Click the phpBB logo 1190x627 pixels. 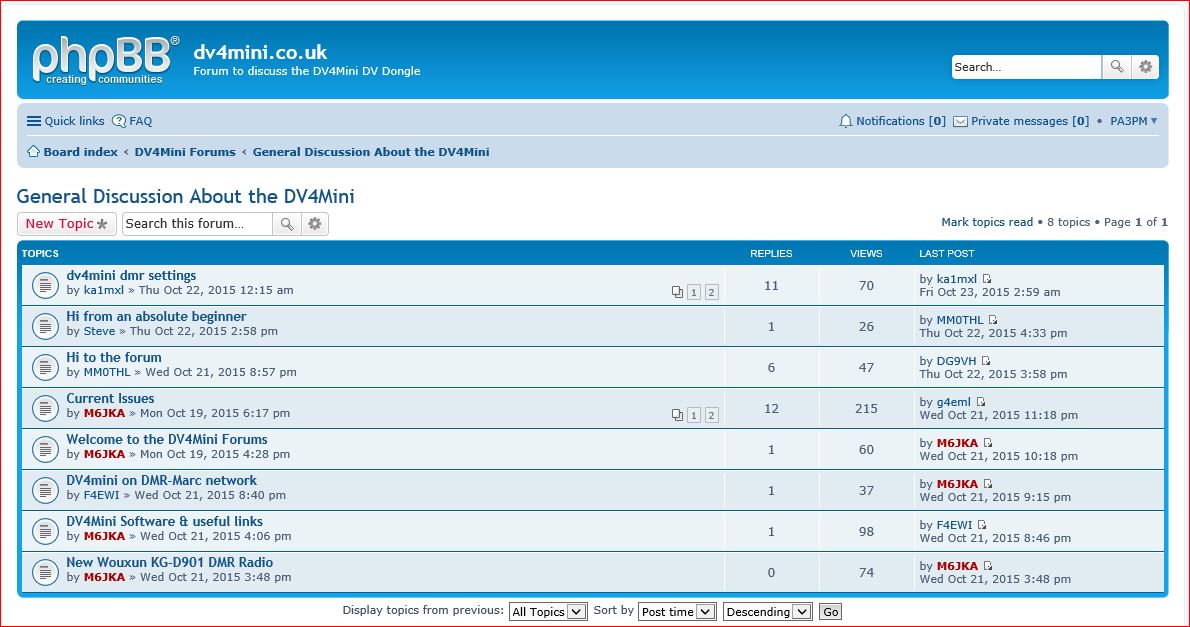point(105,60)
